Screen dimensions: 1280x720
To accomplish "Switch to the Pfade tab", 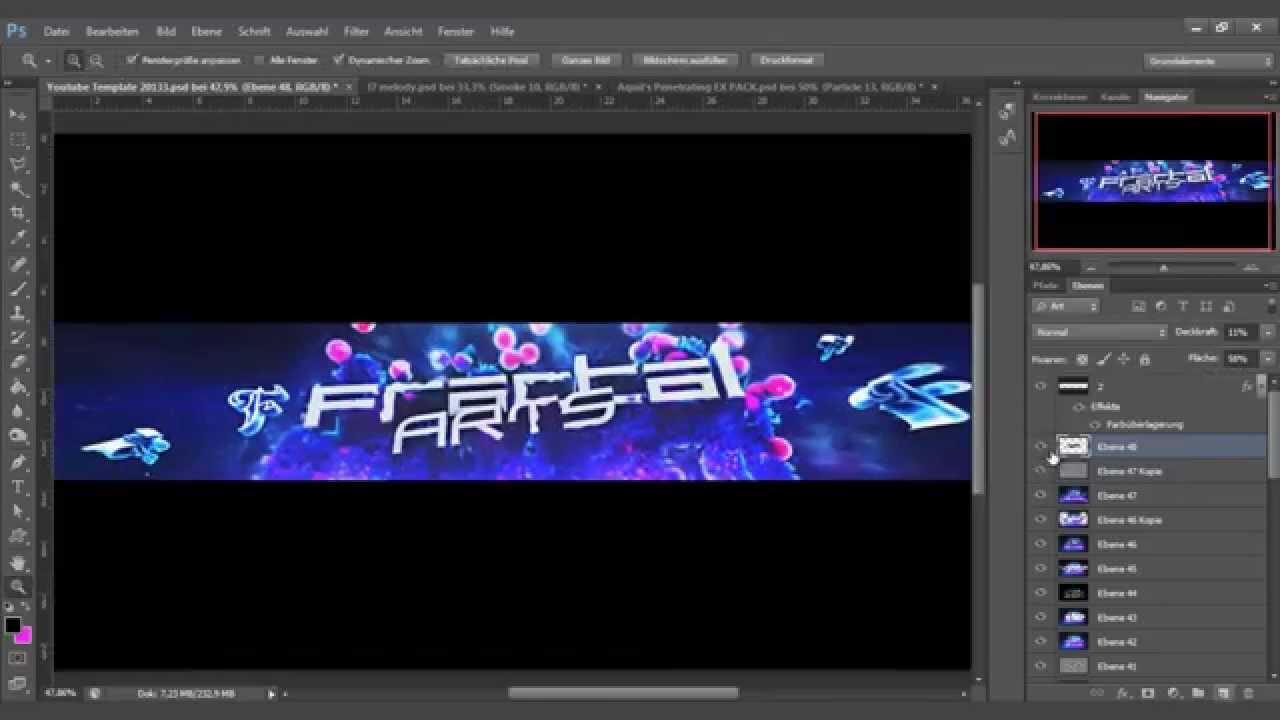I will pyautogui.click(x=1045, y=286).
